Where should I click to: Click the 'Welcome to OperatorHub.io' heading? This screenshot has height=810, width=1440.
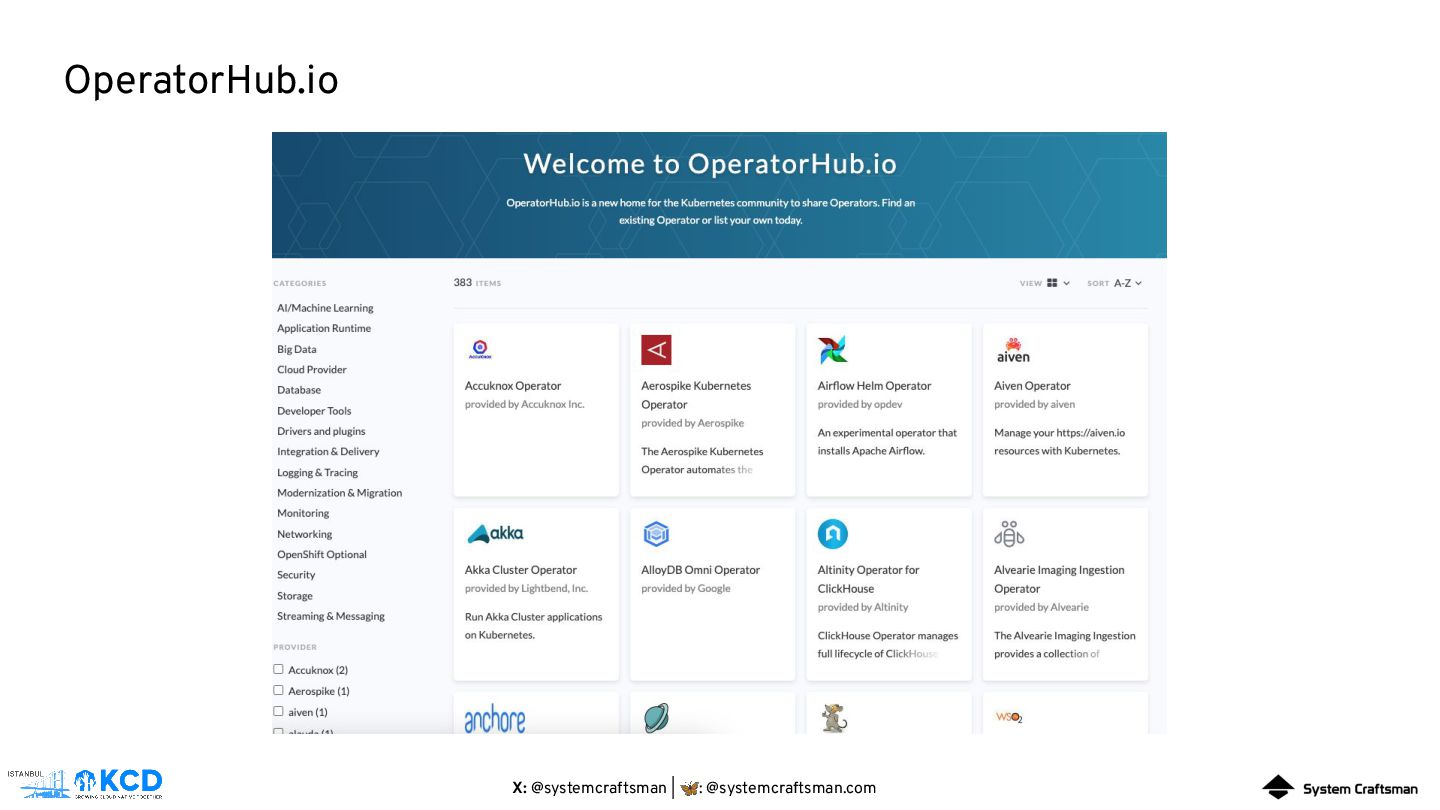tap(710, 164)
